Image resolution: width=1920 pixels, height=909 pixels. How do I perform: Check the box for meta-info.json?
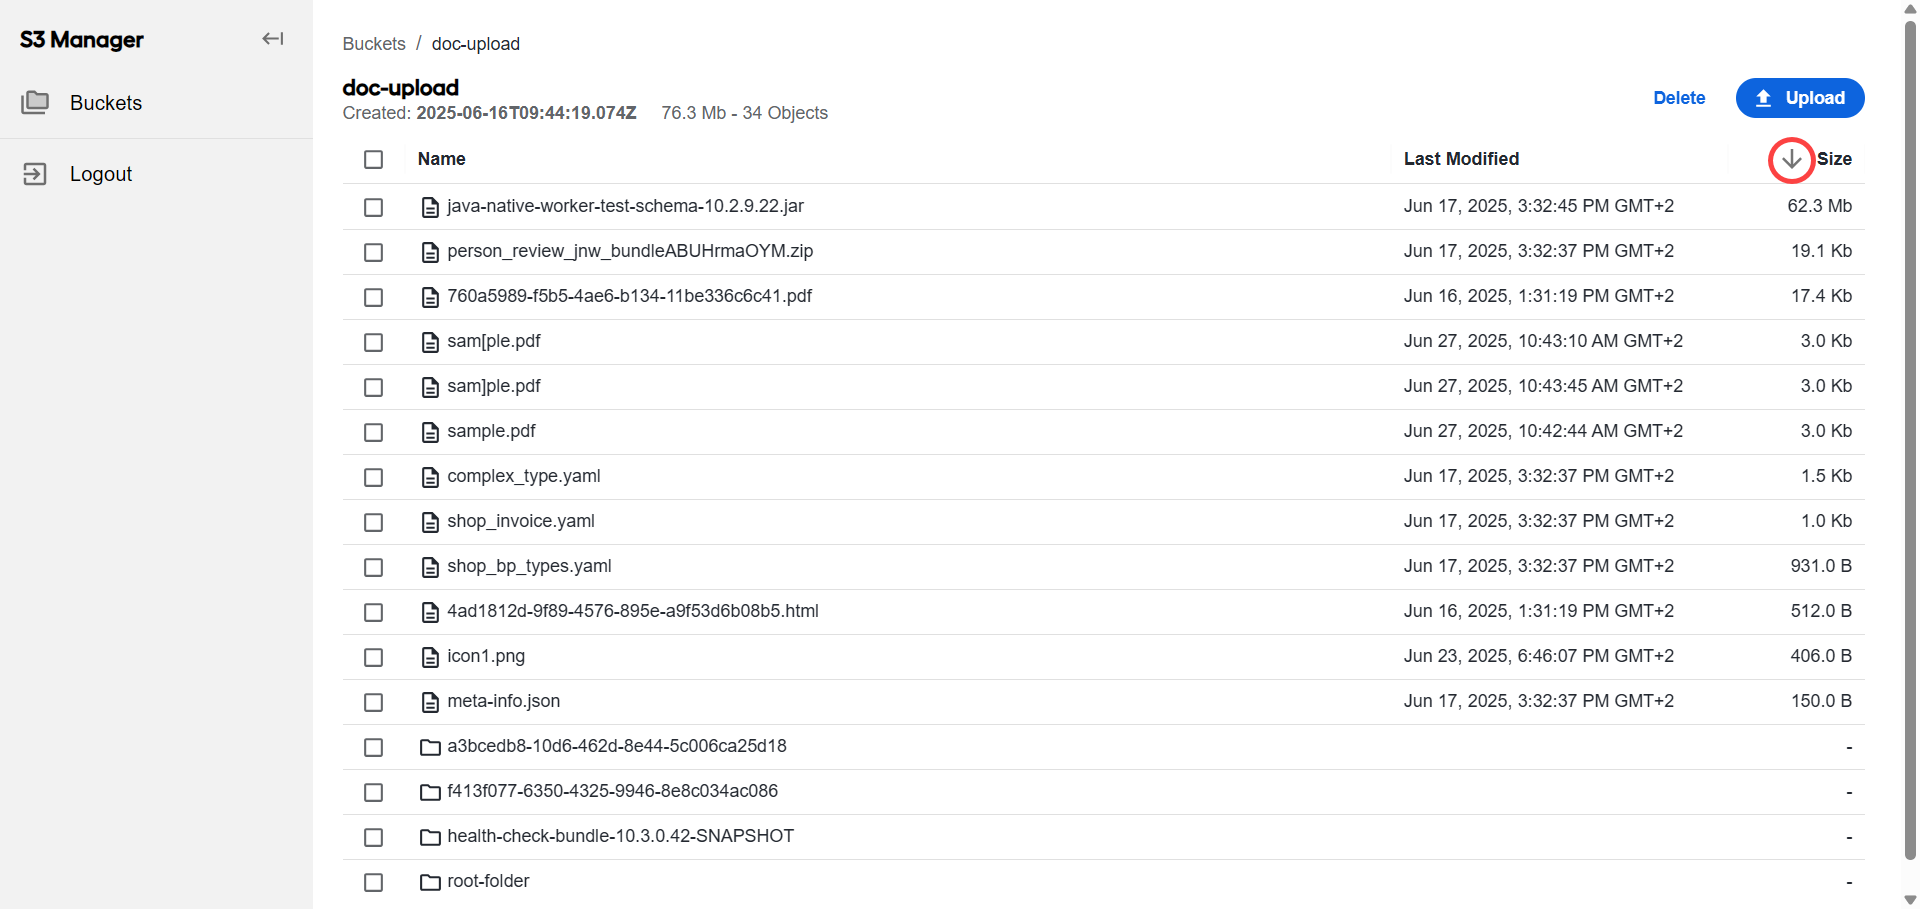pos(374,702)
